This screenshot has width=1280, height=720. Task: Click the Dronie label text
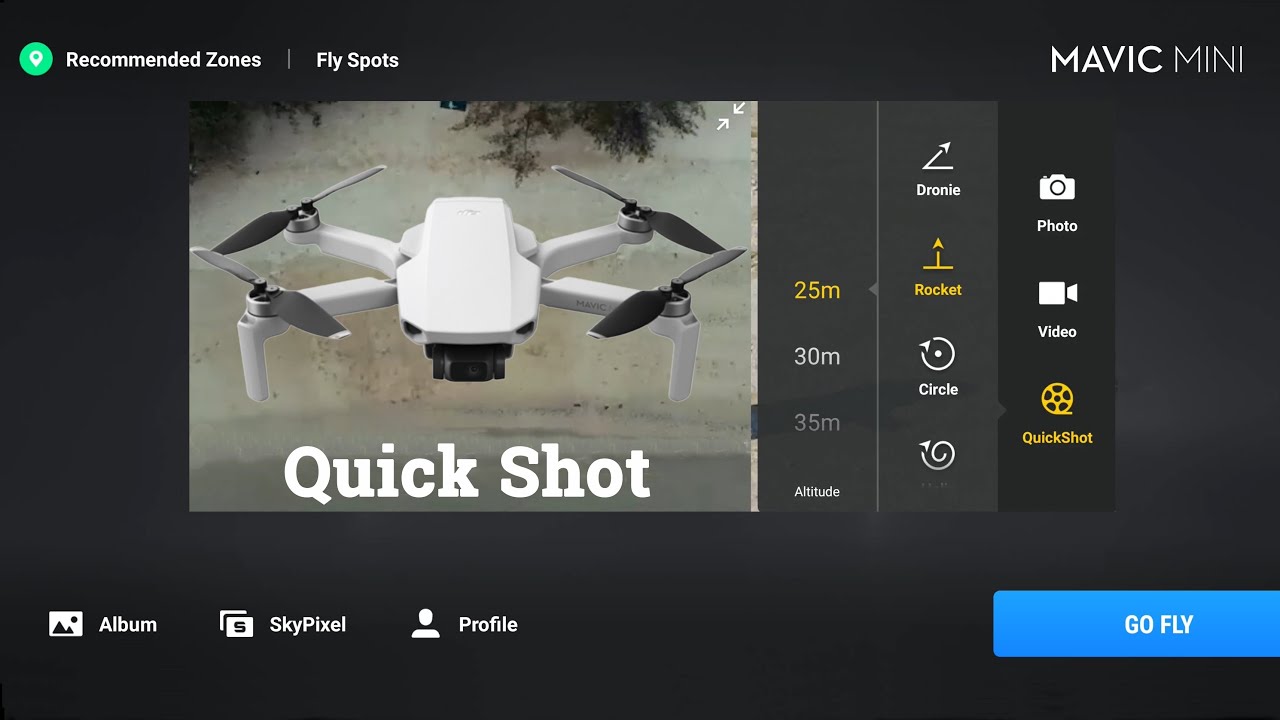938,189
